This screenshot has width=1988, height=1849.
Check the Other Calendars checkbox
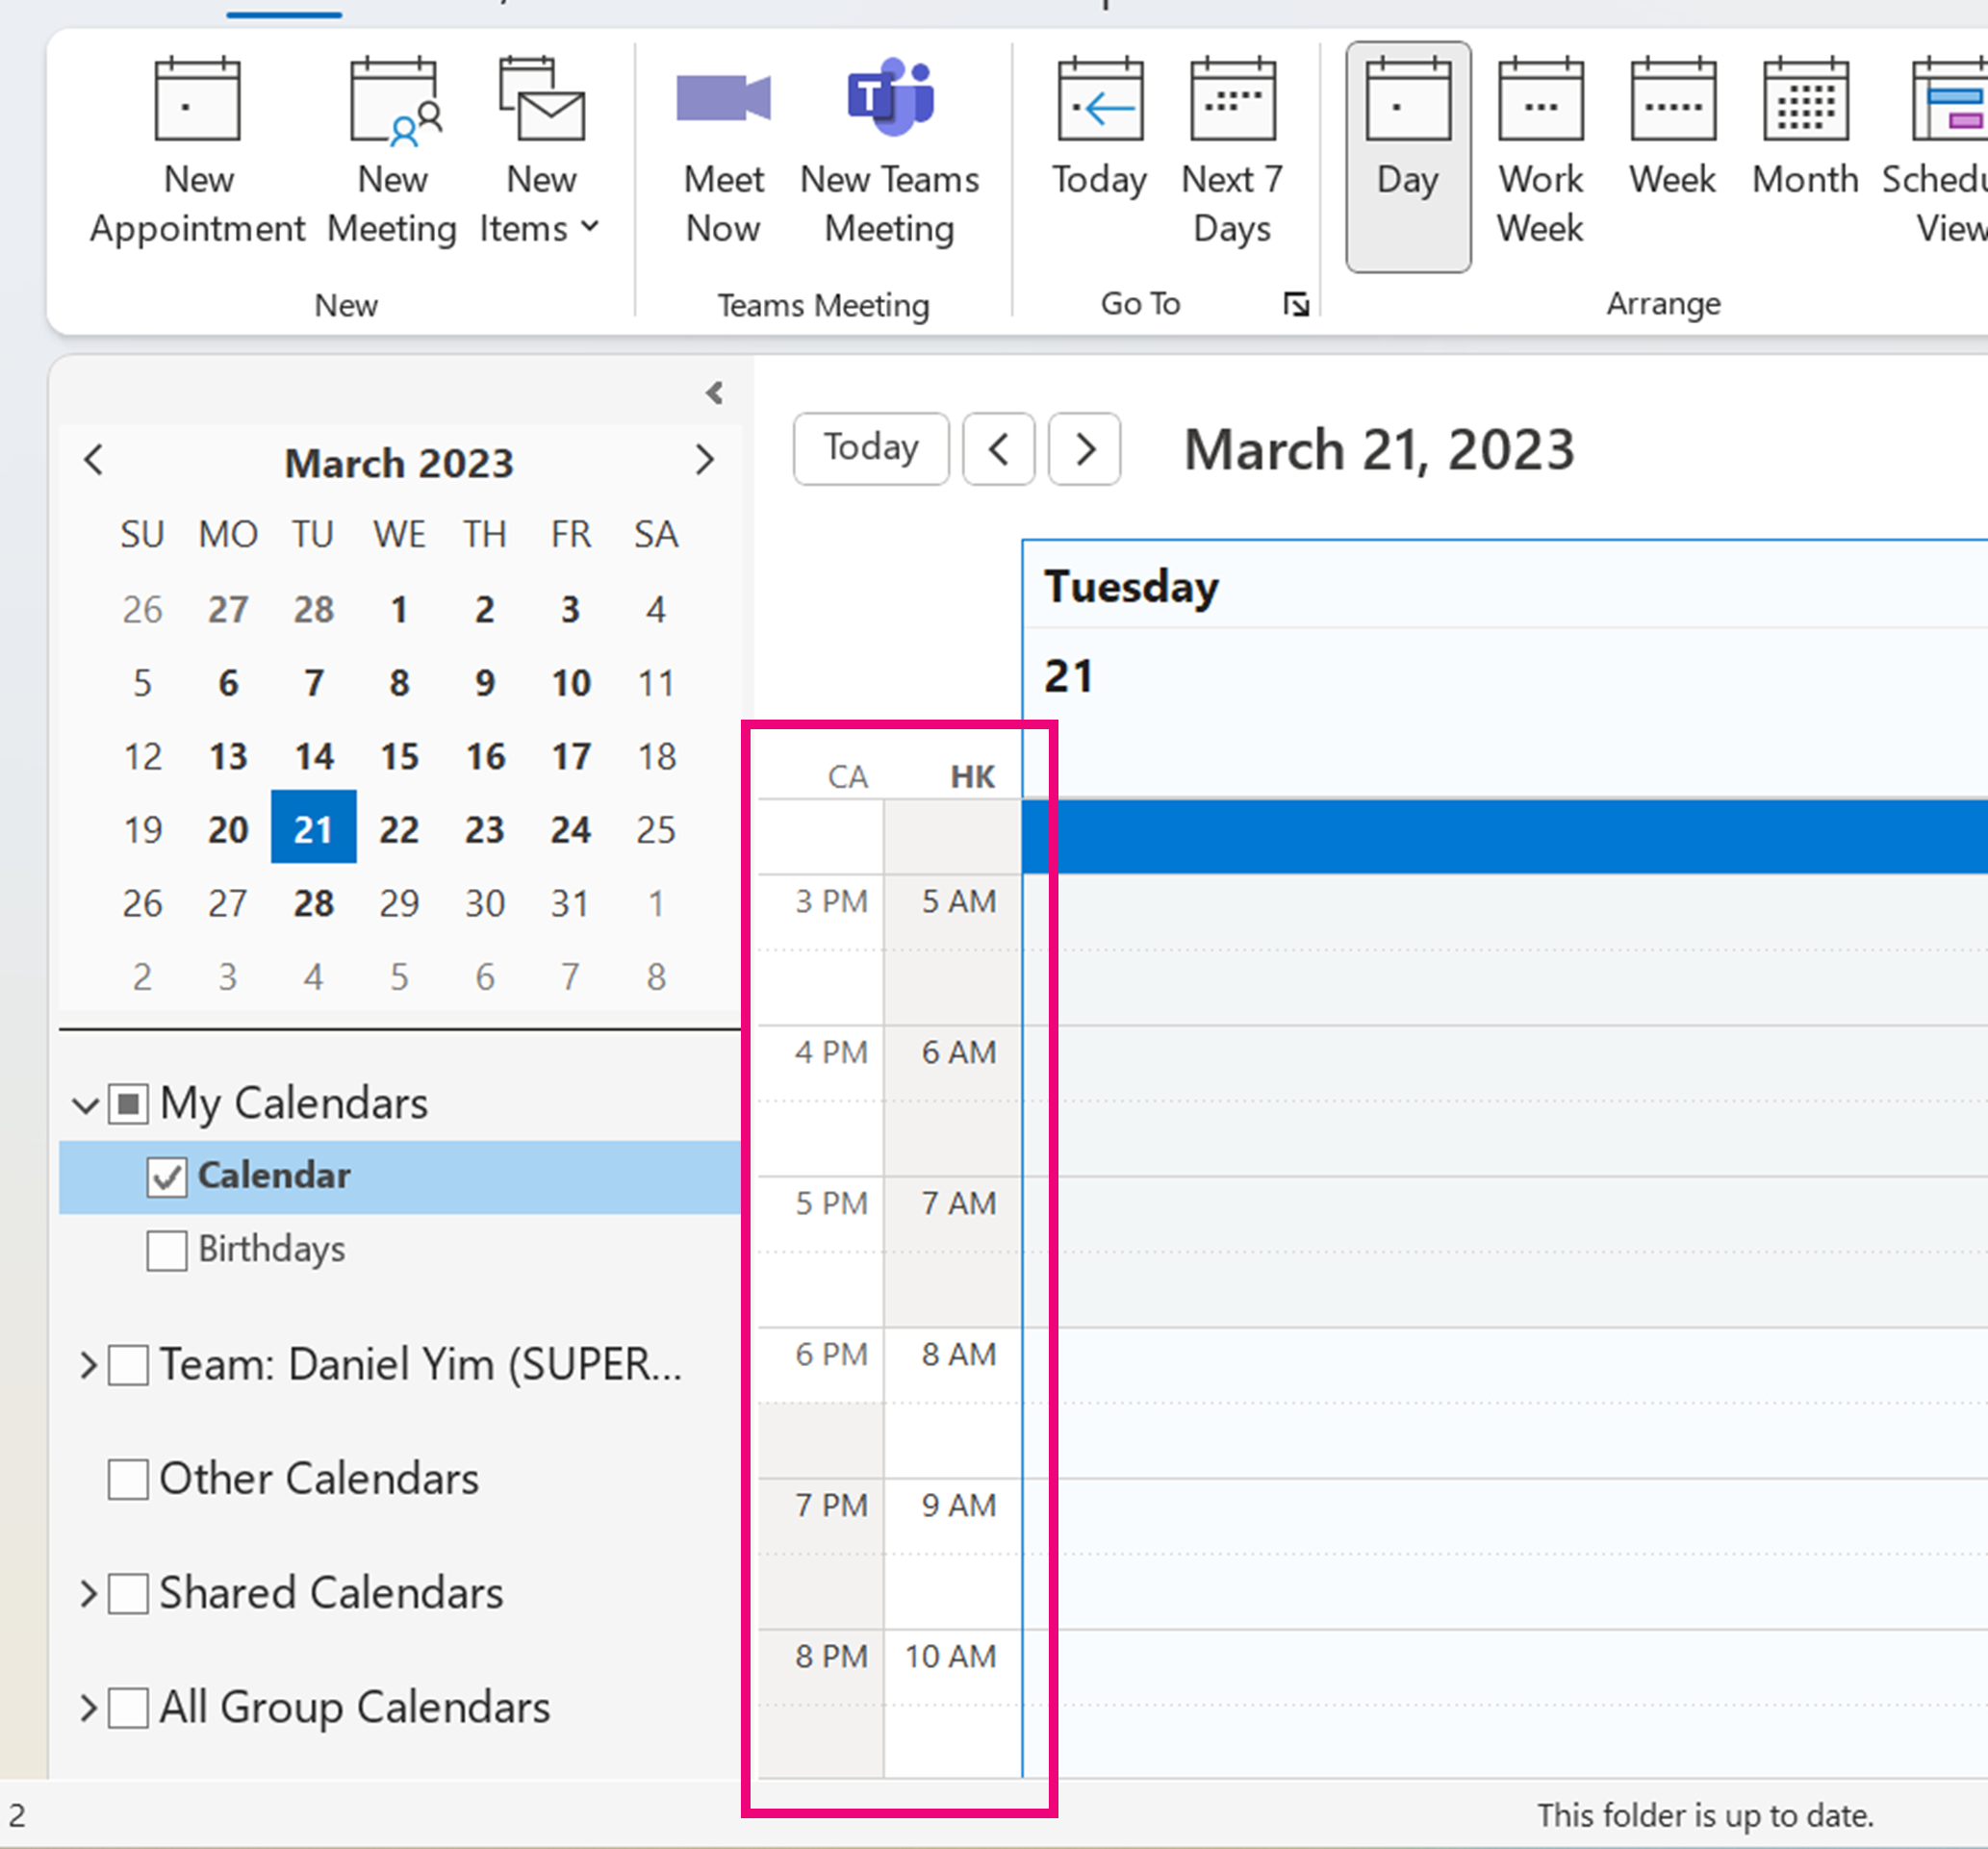tap(128, 1479)
